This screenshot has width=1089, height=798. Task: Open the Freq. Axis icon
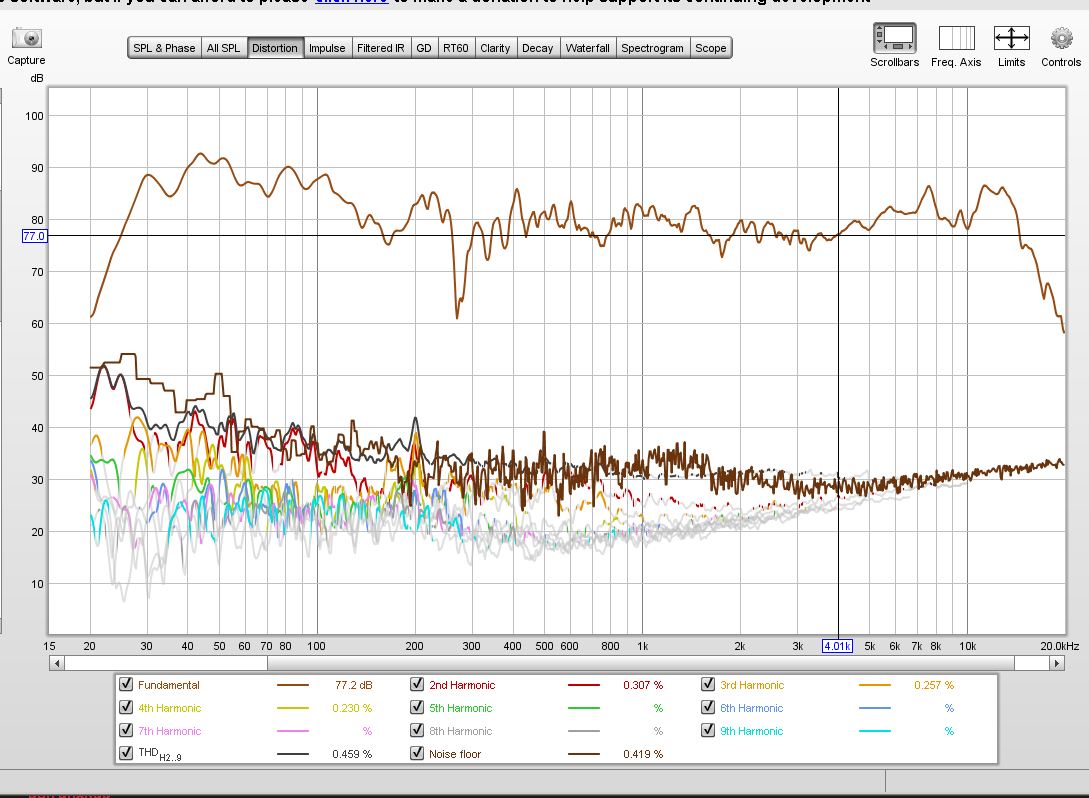(x=956, y=38)
